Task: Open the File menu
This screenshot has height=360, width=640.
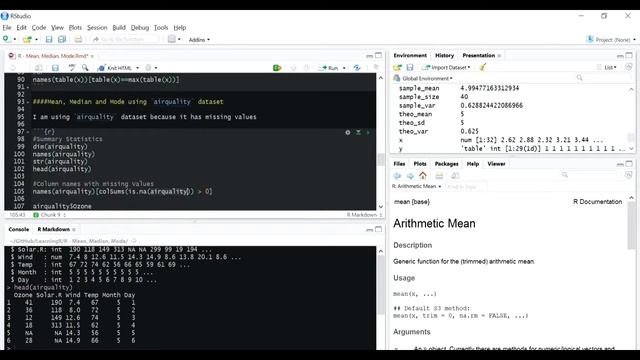Action: click(7, 27)
